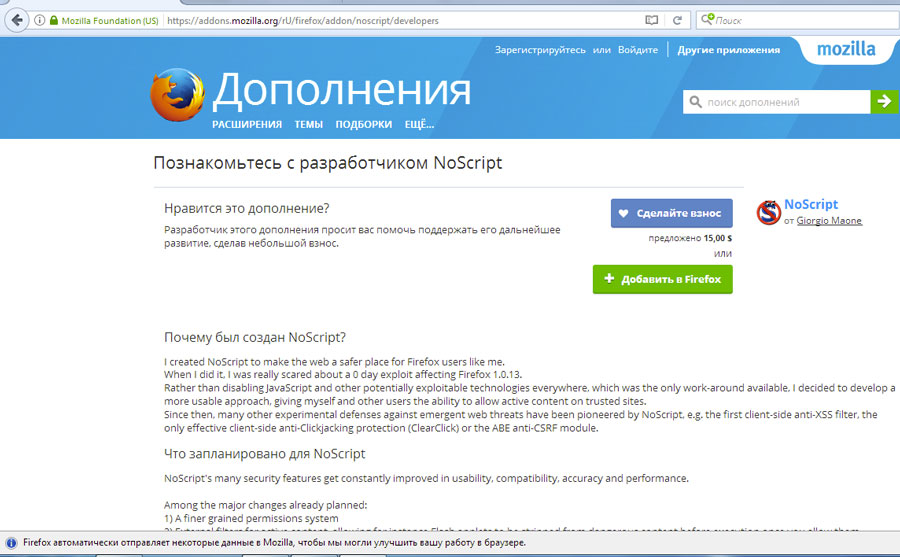Click the heading Почему был создан NoScript?

[255, 338]
